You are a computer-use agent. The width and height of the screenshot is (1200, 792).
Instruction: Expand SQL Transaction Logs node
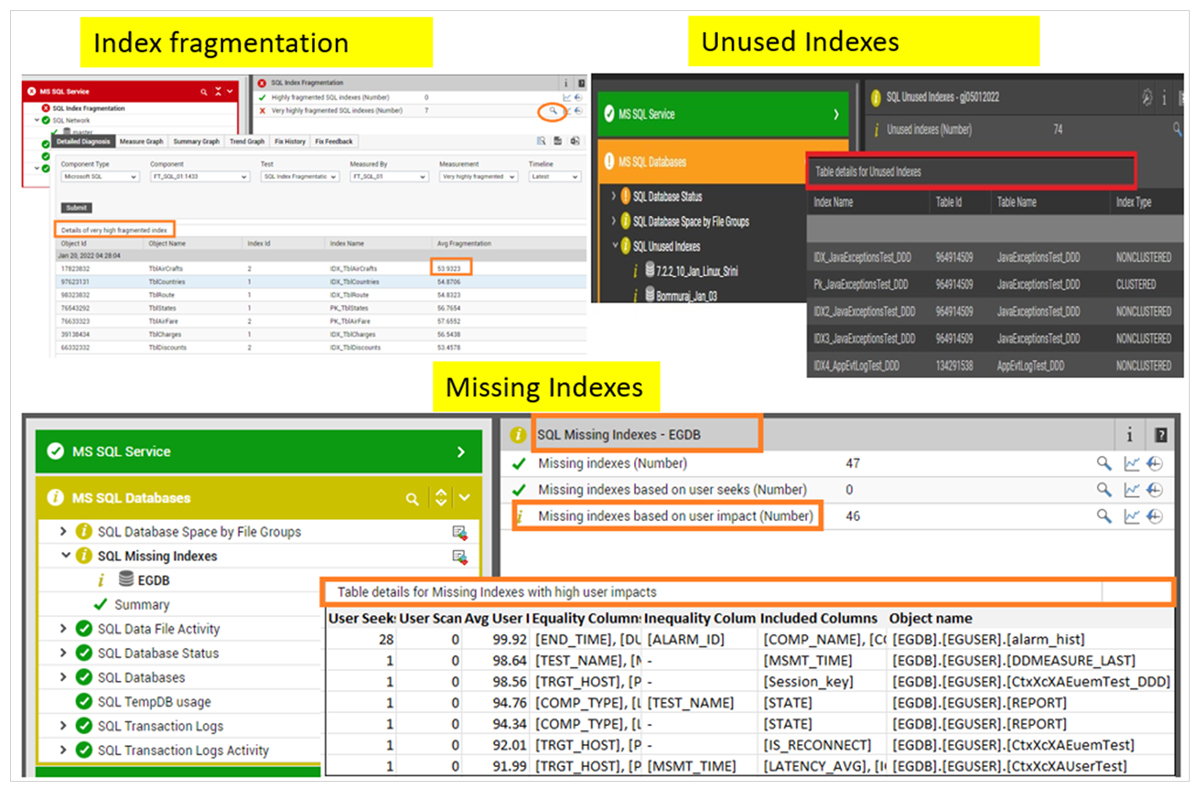64,726
